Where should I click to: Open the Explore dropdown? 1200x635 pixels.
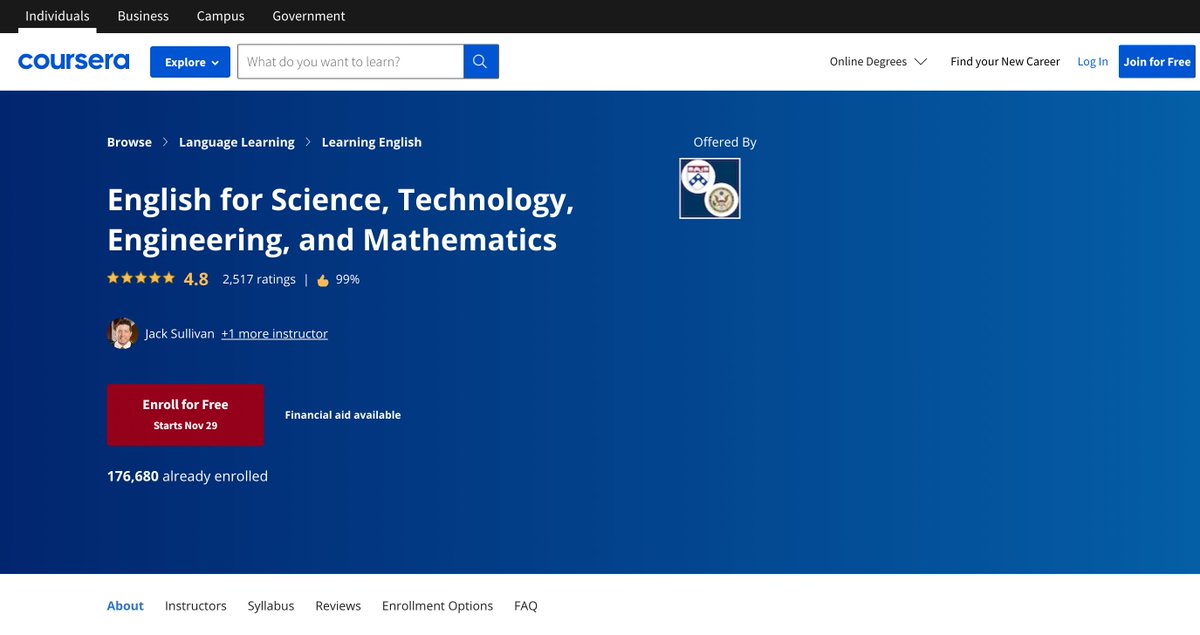click(190, 62)
